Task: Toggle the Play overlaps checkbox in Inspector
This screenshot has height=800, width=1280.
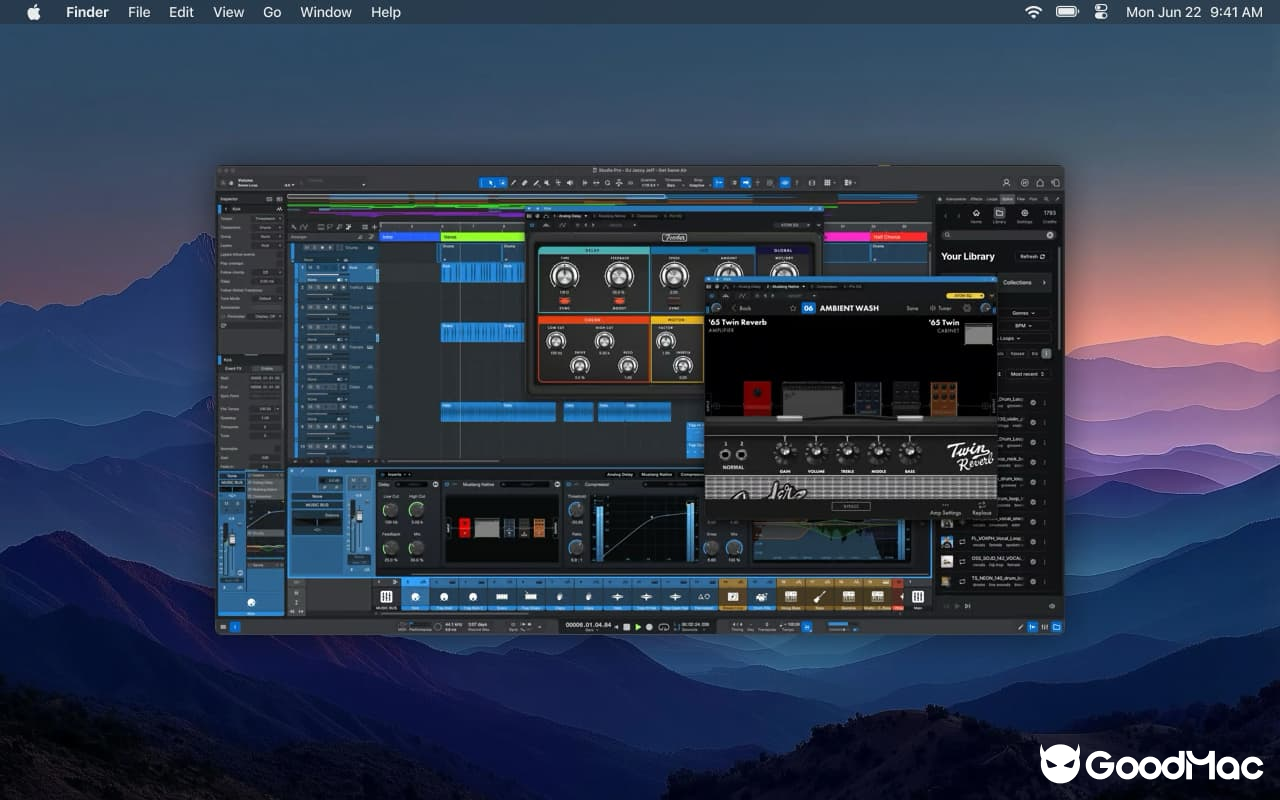Action: pyautogui.click(x=280, y=263)
